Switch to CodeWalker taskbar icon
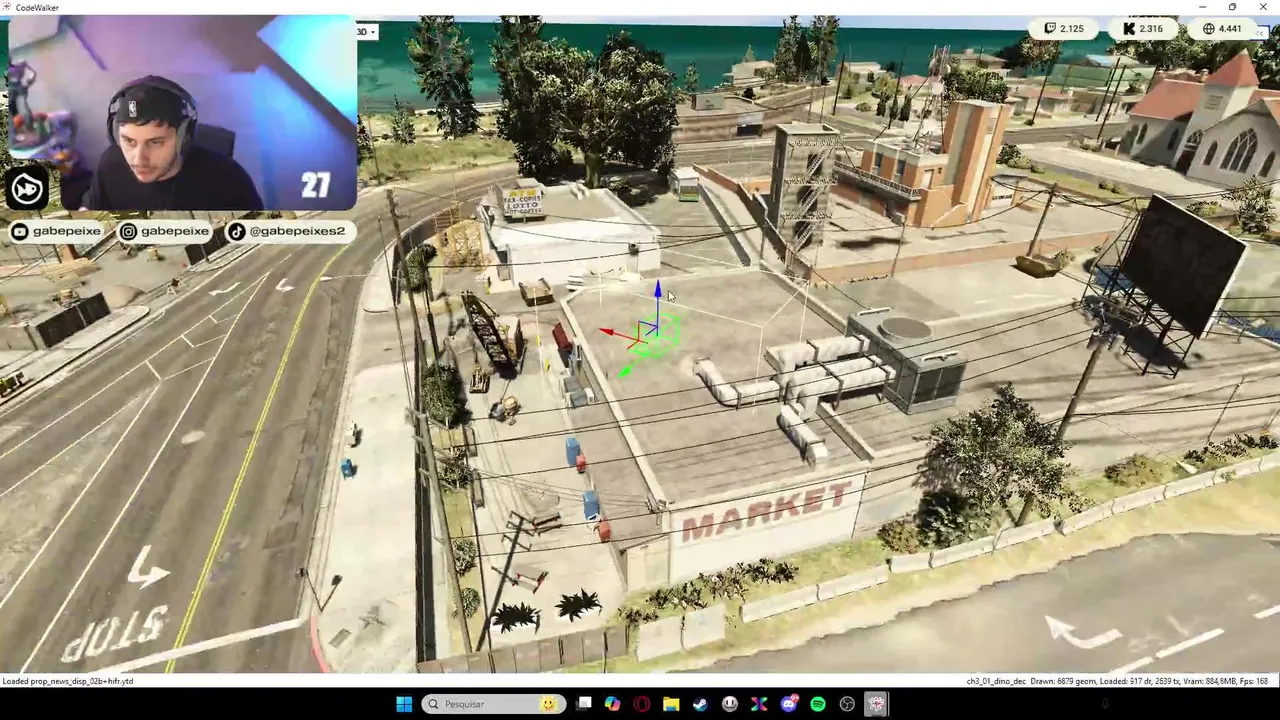Image resolution: width=1280 pixels, height=720 pixels. coord(876,704)
